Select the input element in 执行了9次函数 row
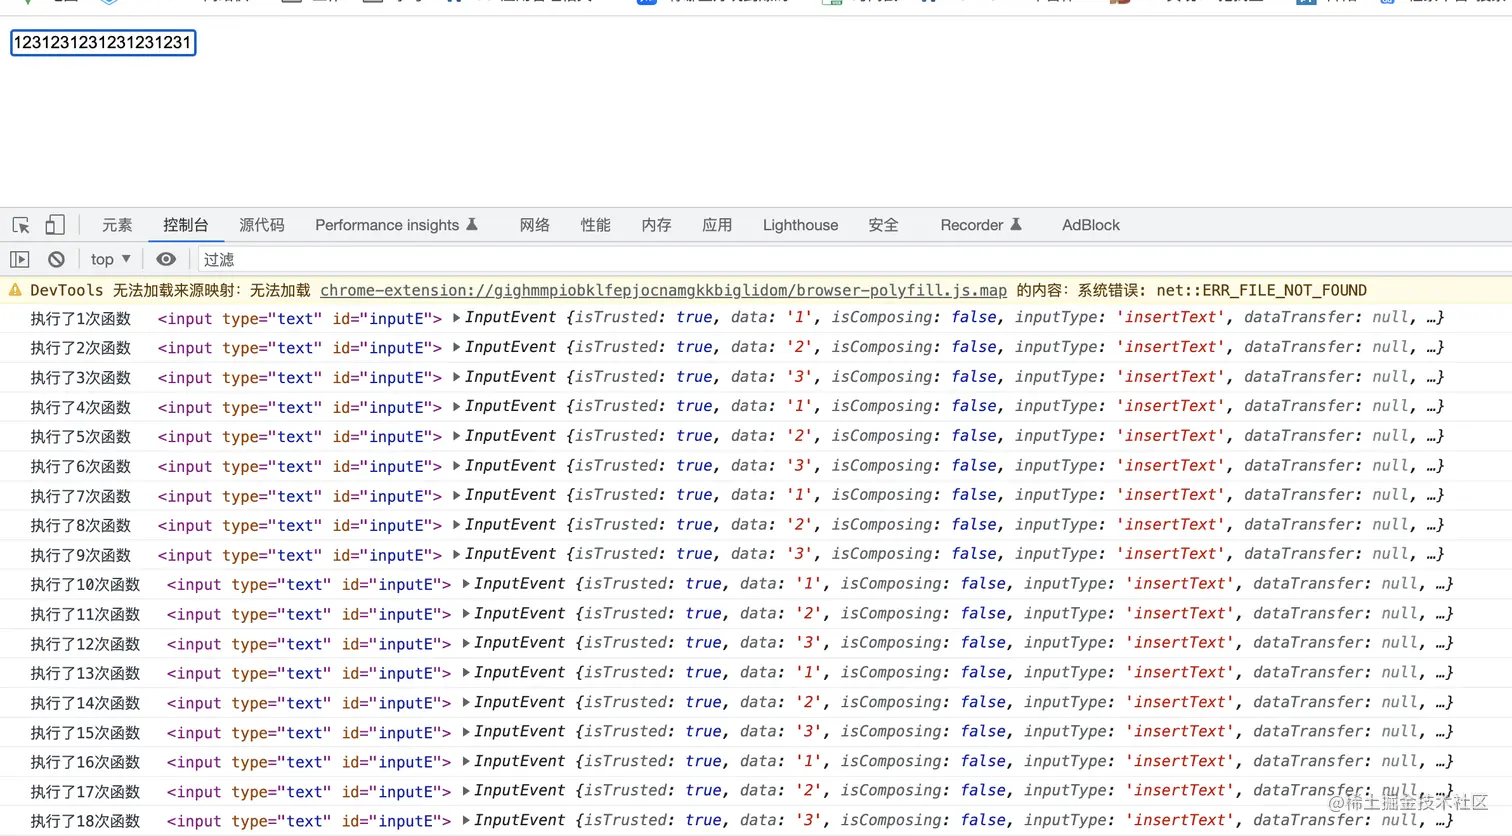 click(300, 555)
